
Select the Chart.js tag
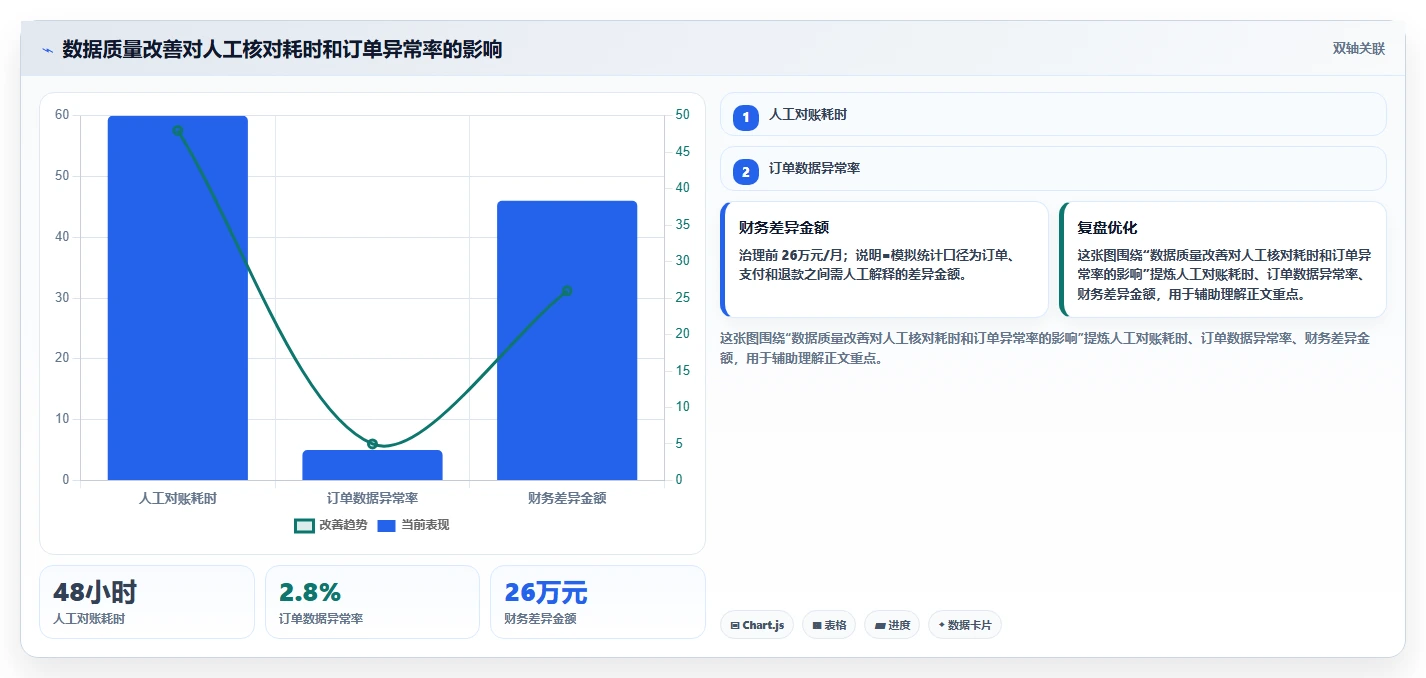(758, 625)
